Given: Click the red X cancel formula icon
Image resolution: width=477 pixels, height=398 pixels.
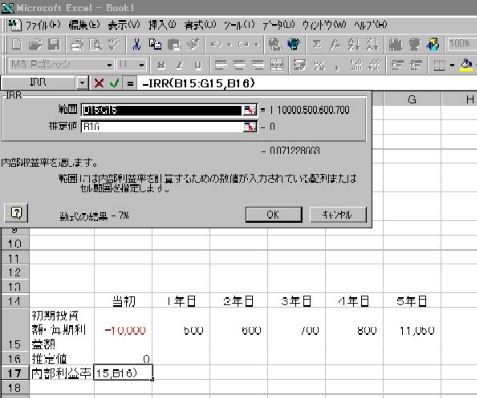Looking at the screenshot, I should [99, 83].
